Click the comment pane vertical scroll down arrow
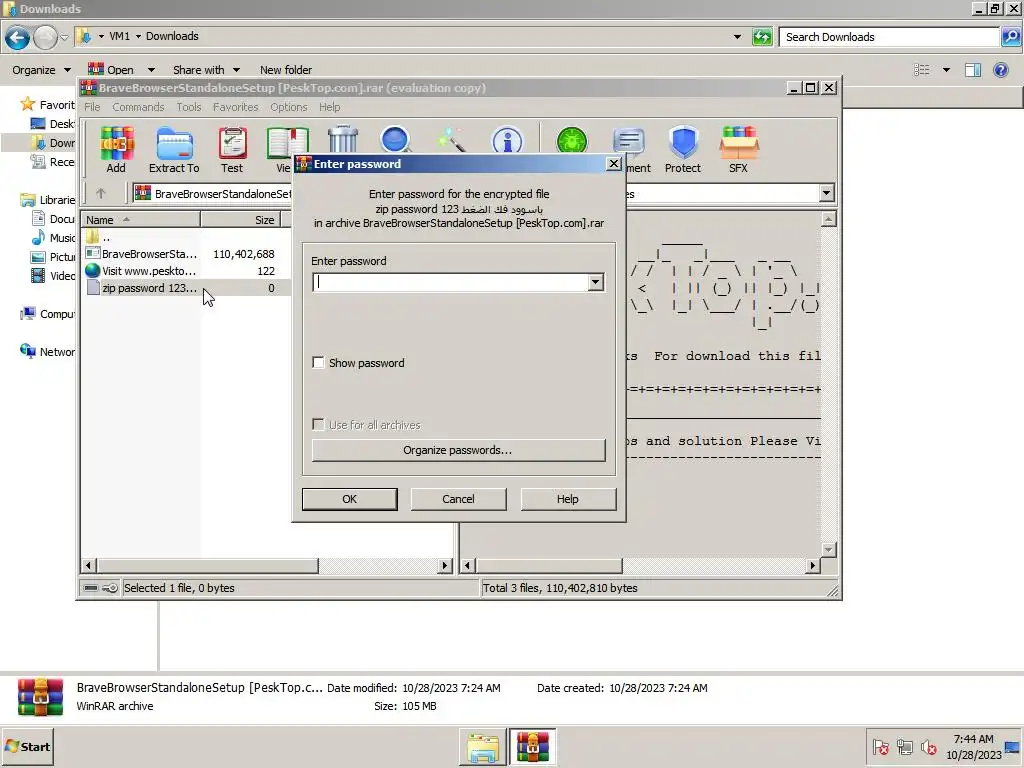1024x768 pixels. 828,550
